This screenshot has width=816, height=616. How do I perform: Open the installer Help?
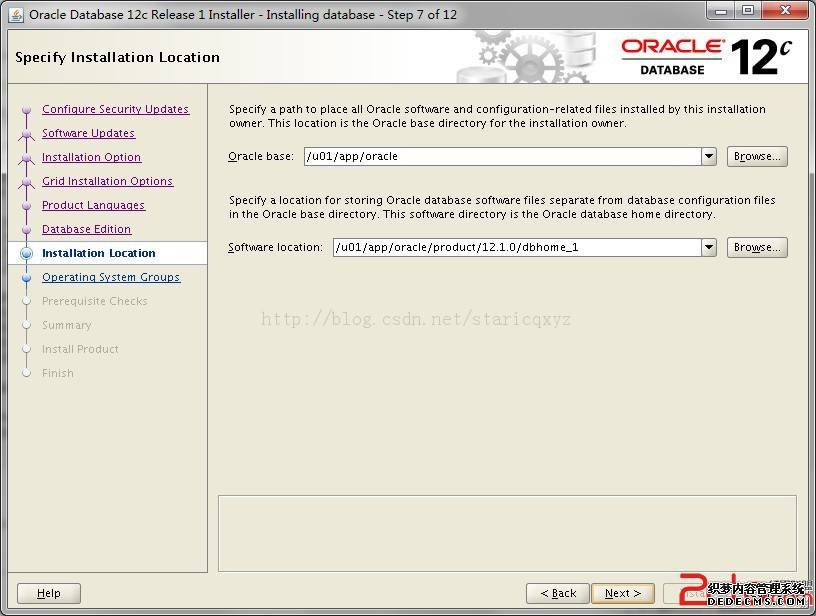[48, 593]
